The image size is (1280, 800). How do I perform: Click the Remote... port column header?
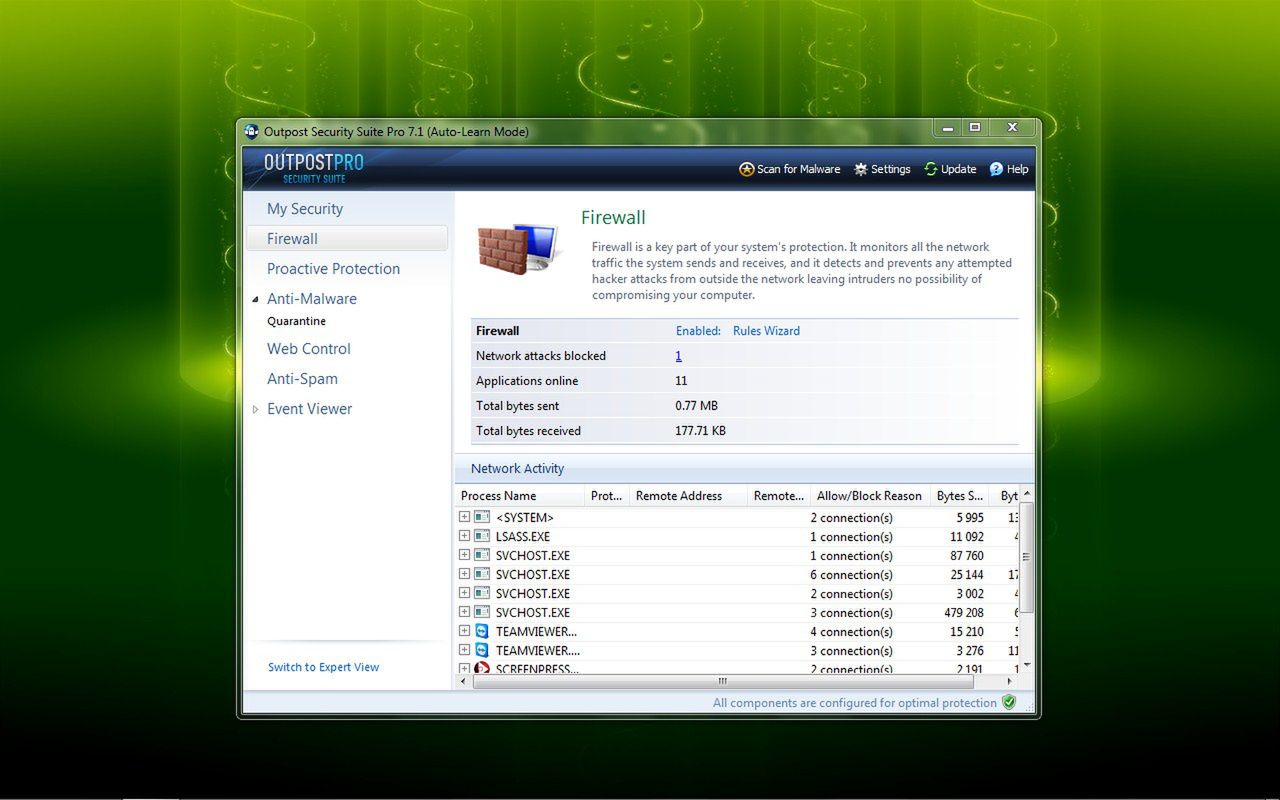pos(779,495)
